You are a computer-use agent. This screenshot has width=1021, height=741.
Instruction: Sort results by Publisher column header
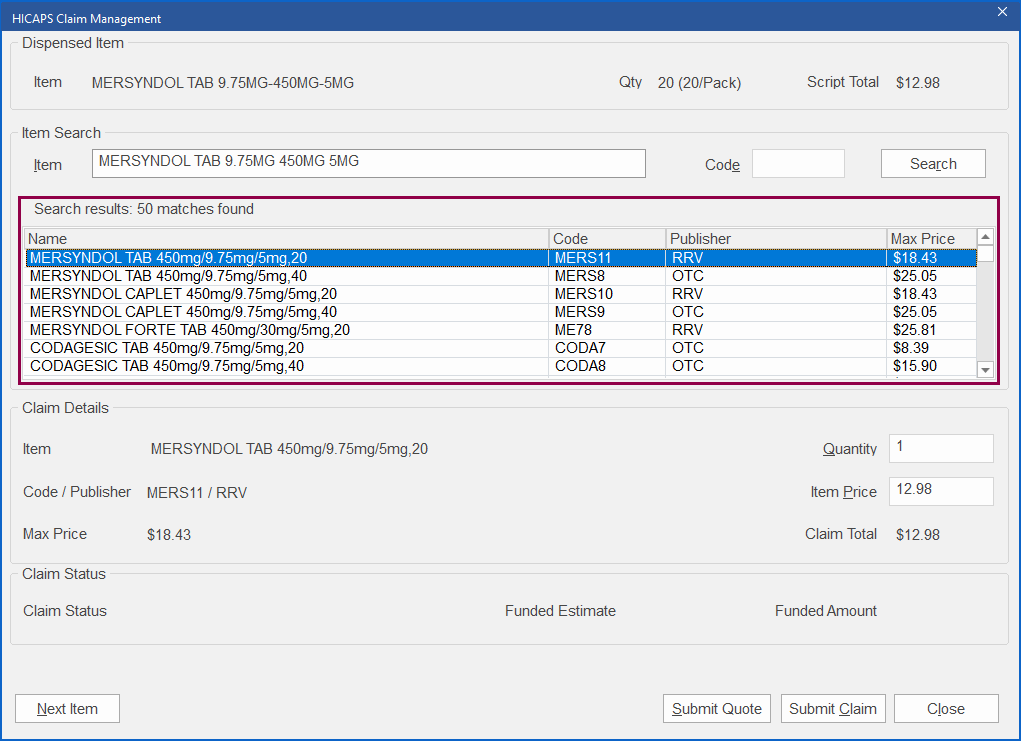(775, 238)
